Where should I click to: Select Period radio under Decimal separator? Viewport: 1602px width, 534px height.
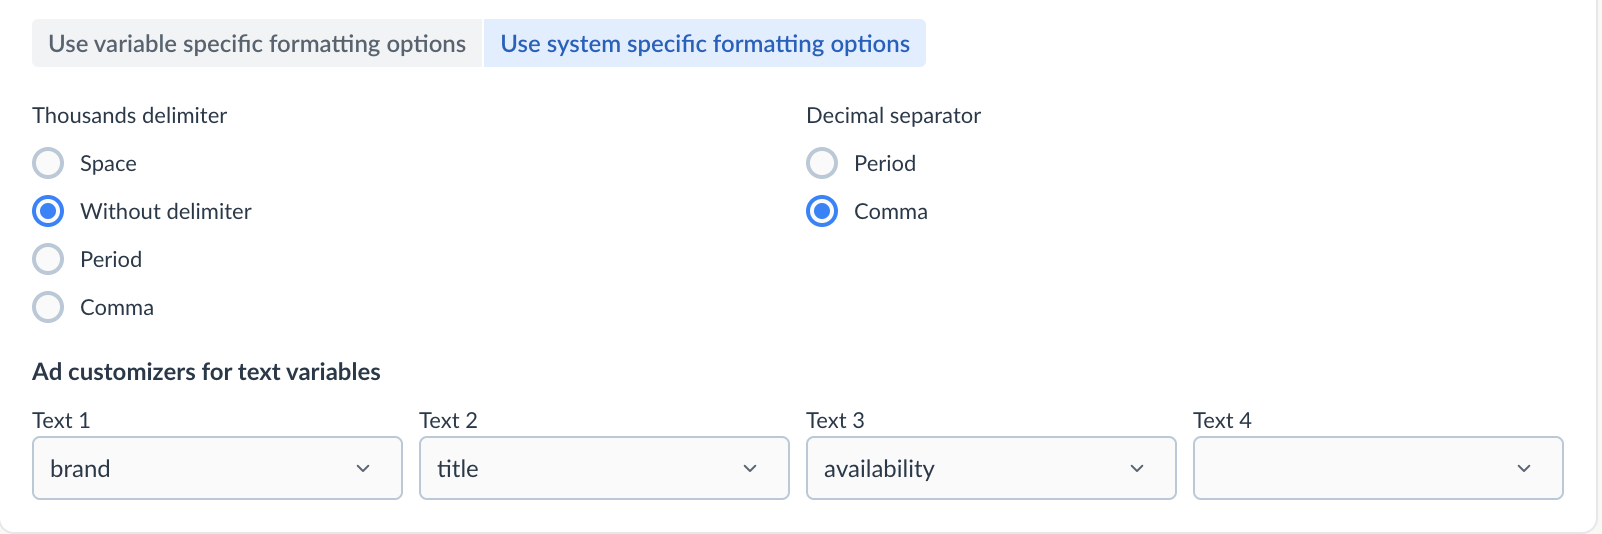point(822,163)
